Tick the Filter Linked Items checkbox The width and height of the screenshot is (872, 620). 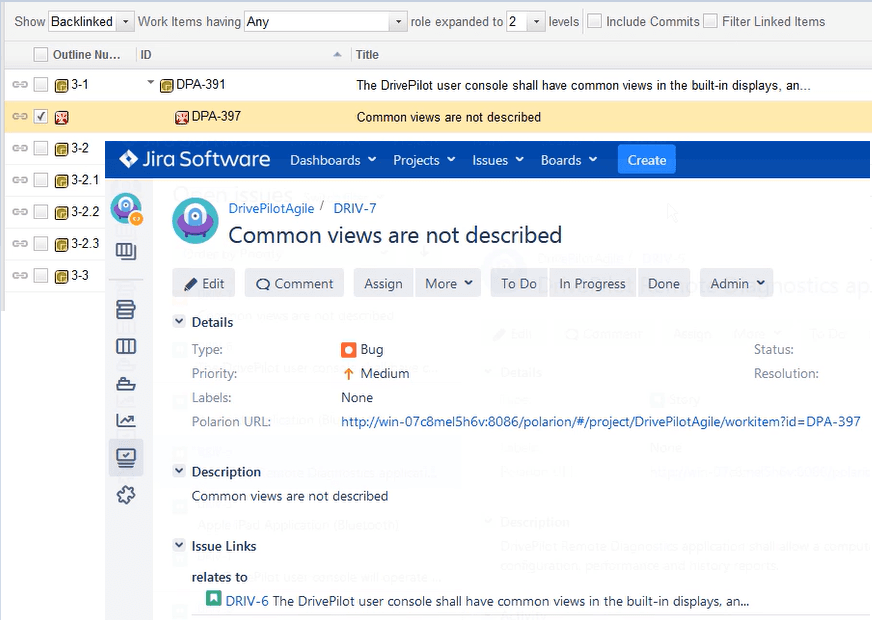click(x=710, y=21)
